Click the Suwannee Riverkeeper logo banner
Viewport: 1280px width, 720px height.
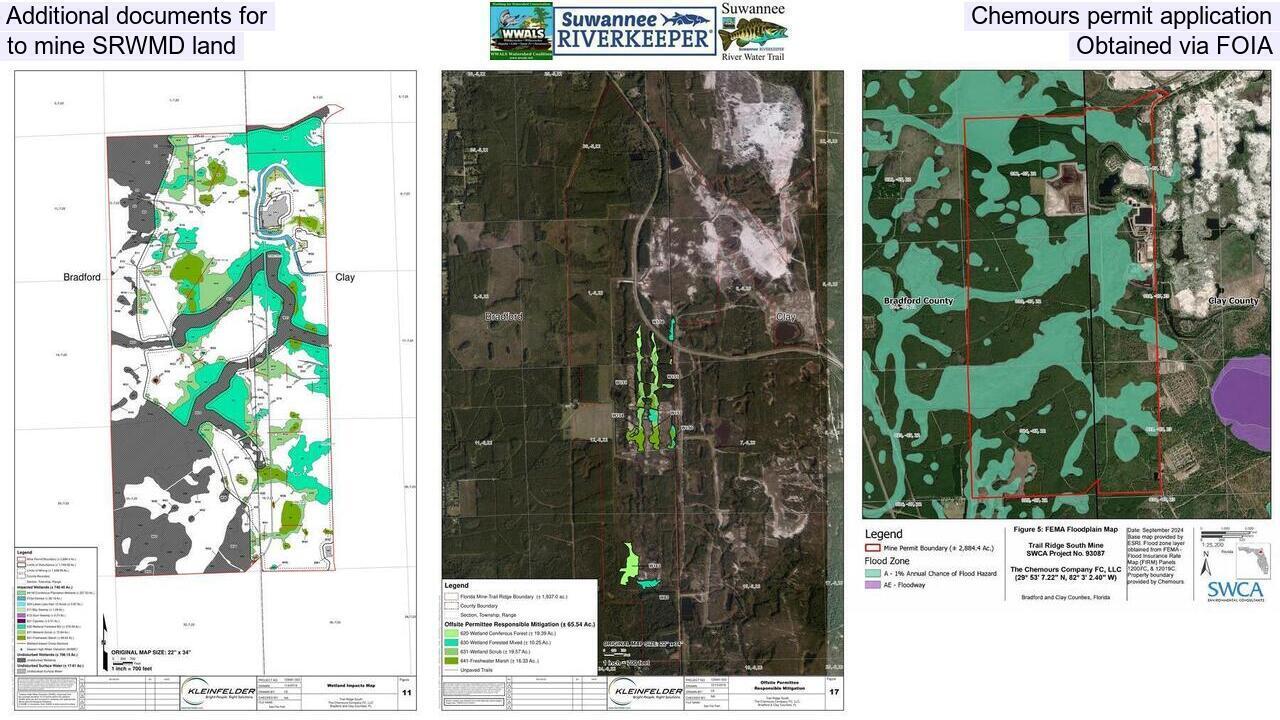point(635,32)
